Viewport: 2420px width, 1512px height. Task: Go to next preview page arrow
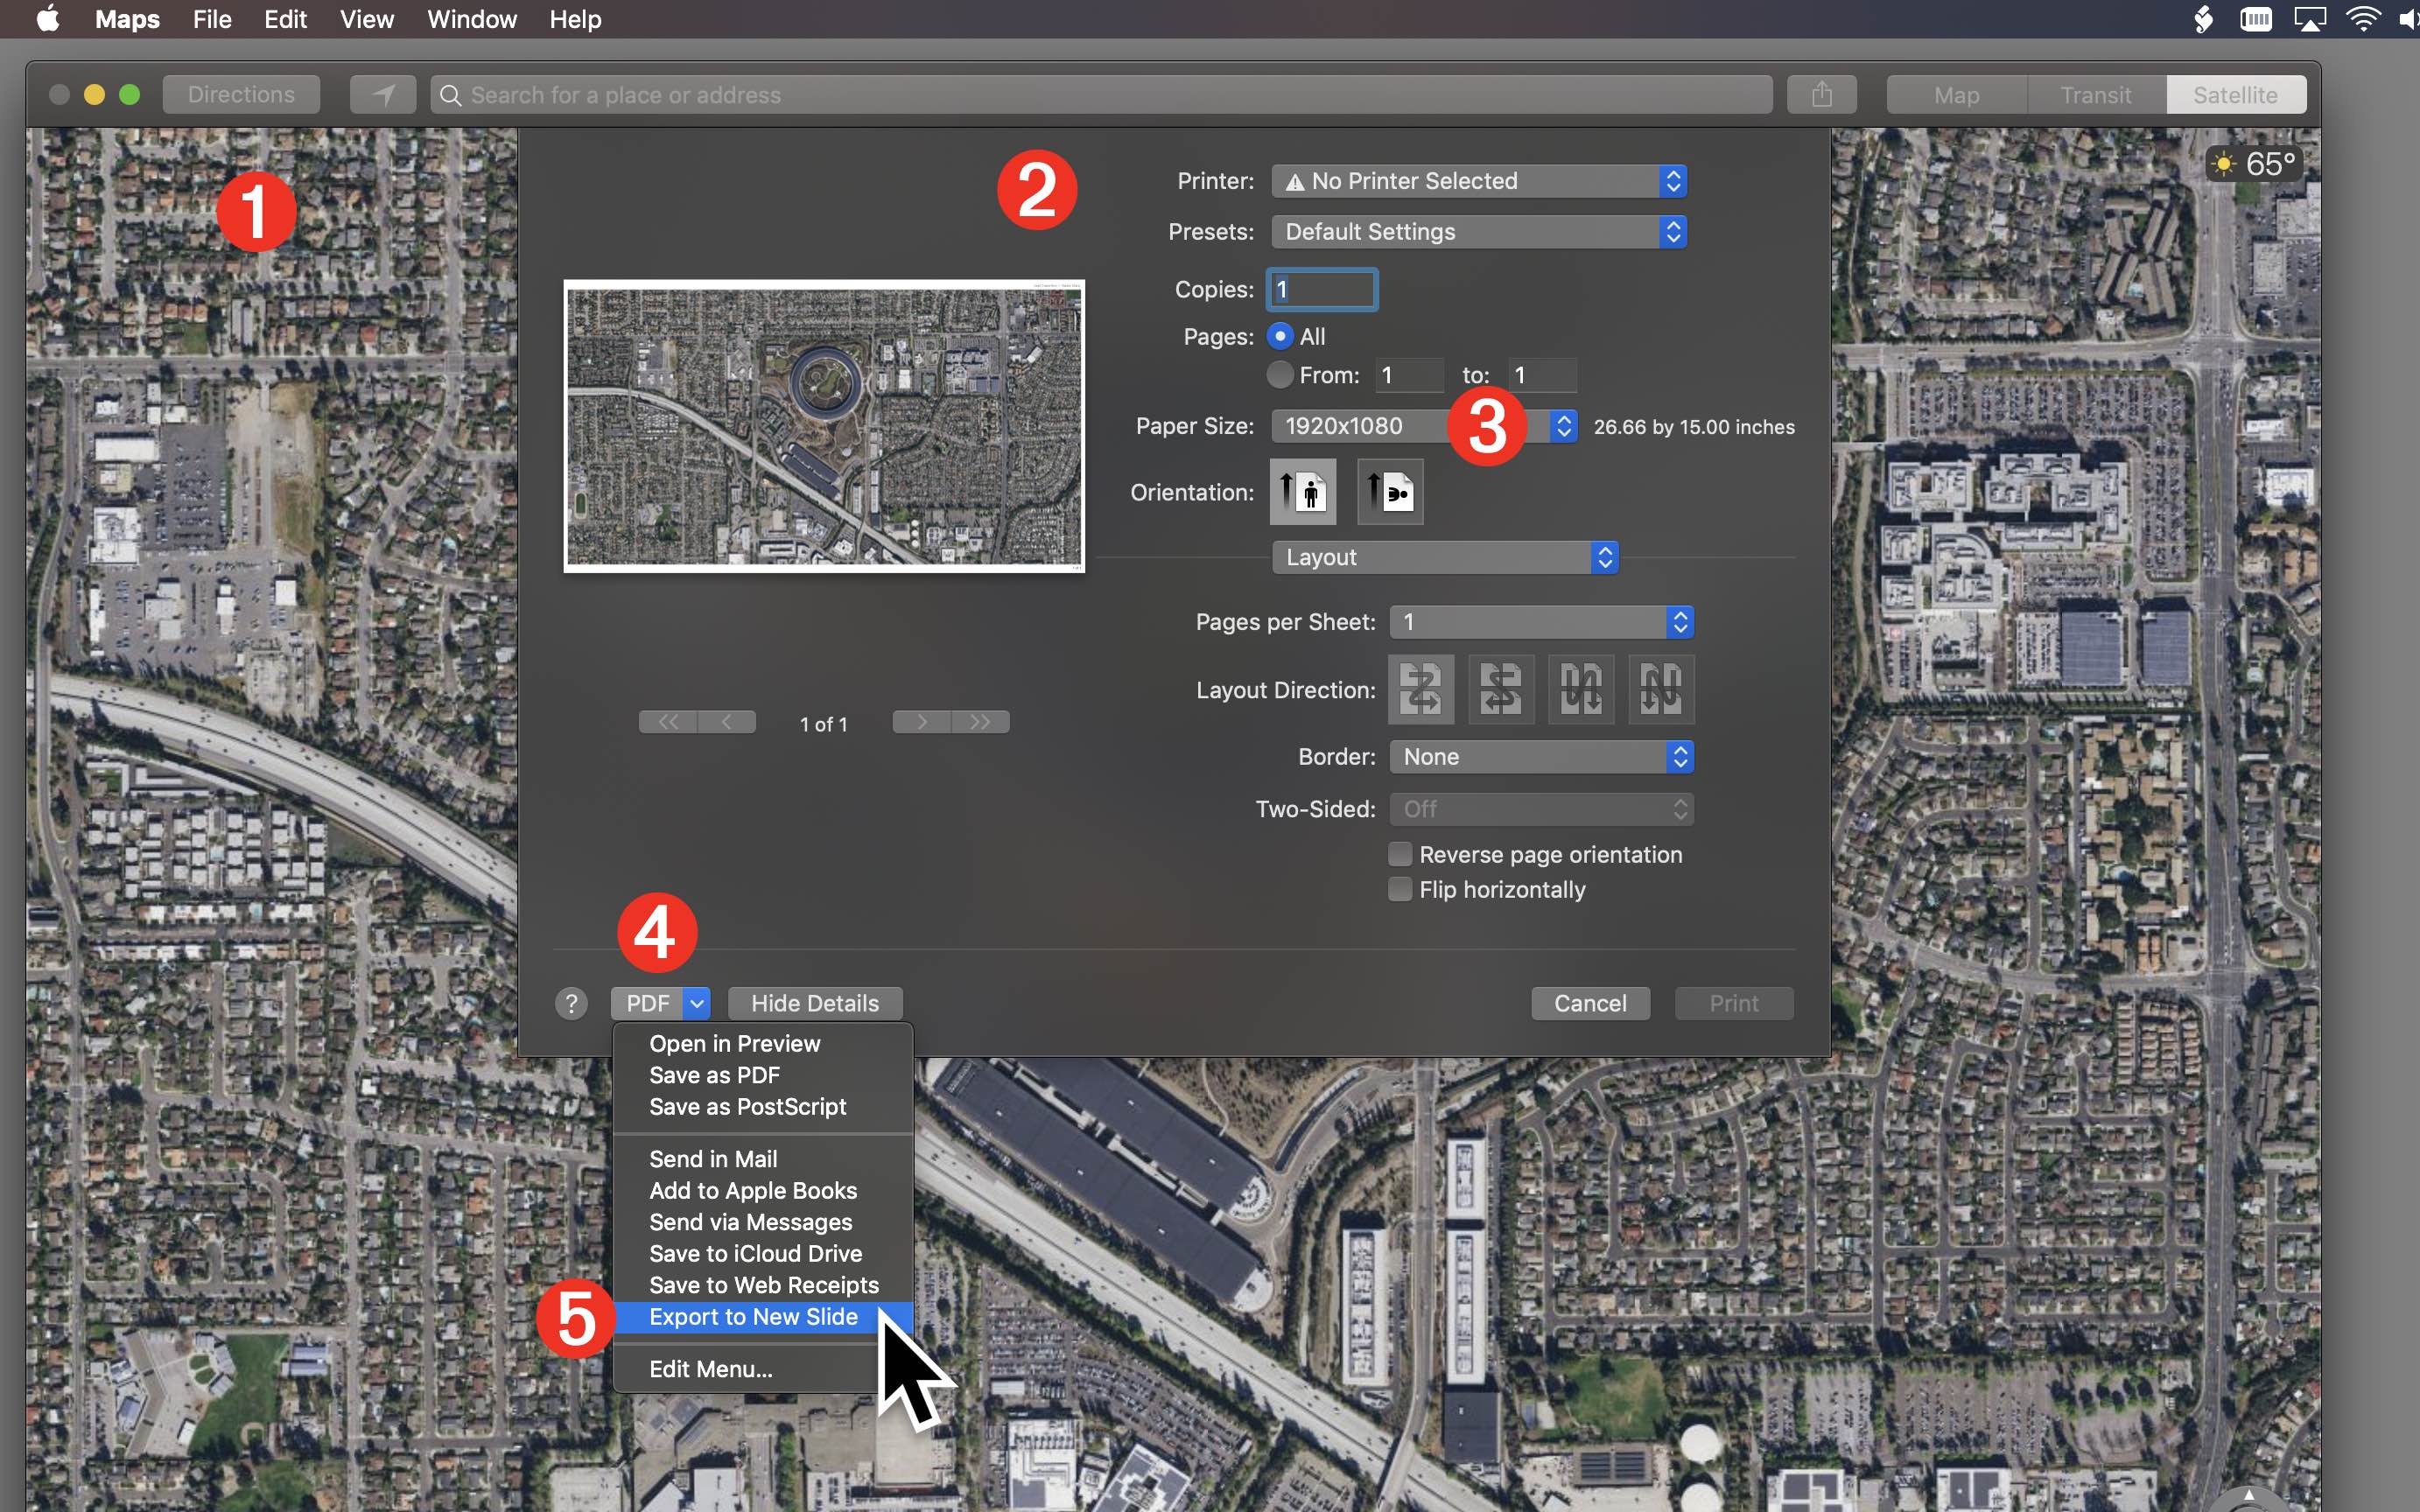(x=921, y=722)
